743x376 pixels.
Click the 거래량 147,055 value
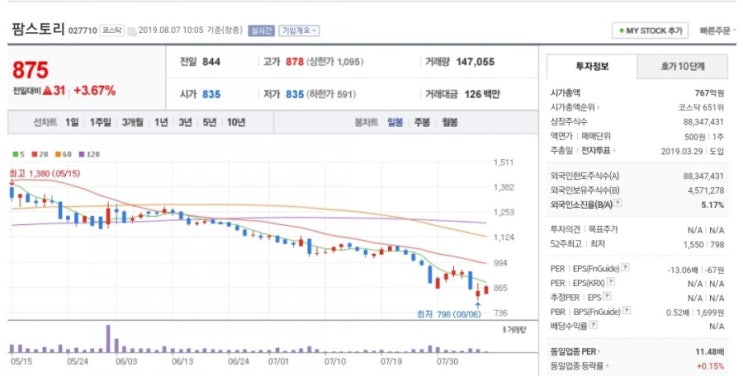(x=475, y=62)
